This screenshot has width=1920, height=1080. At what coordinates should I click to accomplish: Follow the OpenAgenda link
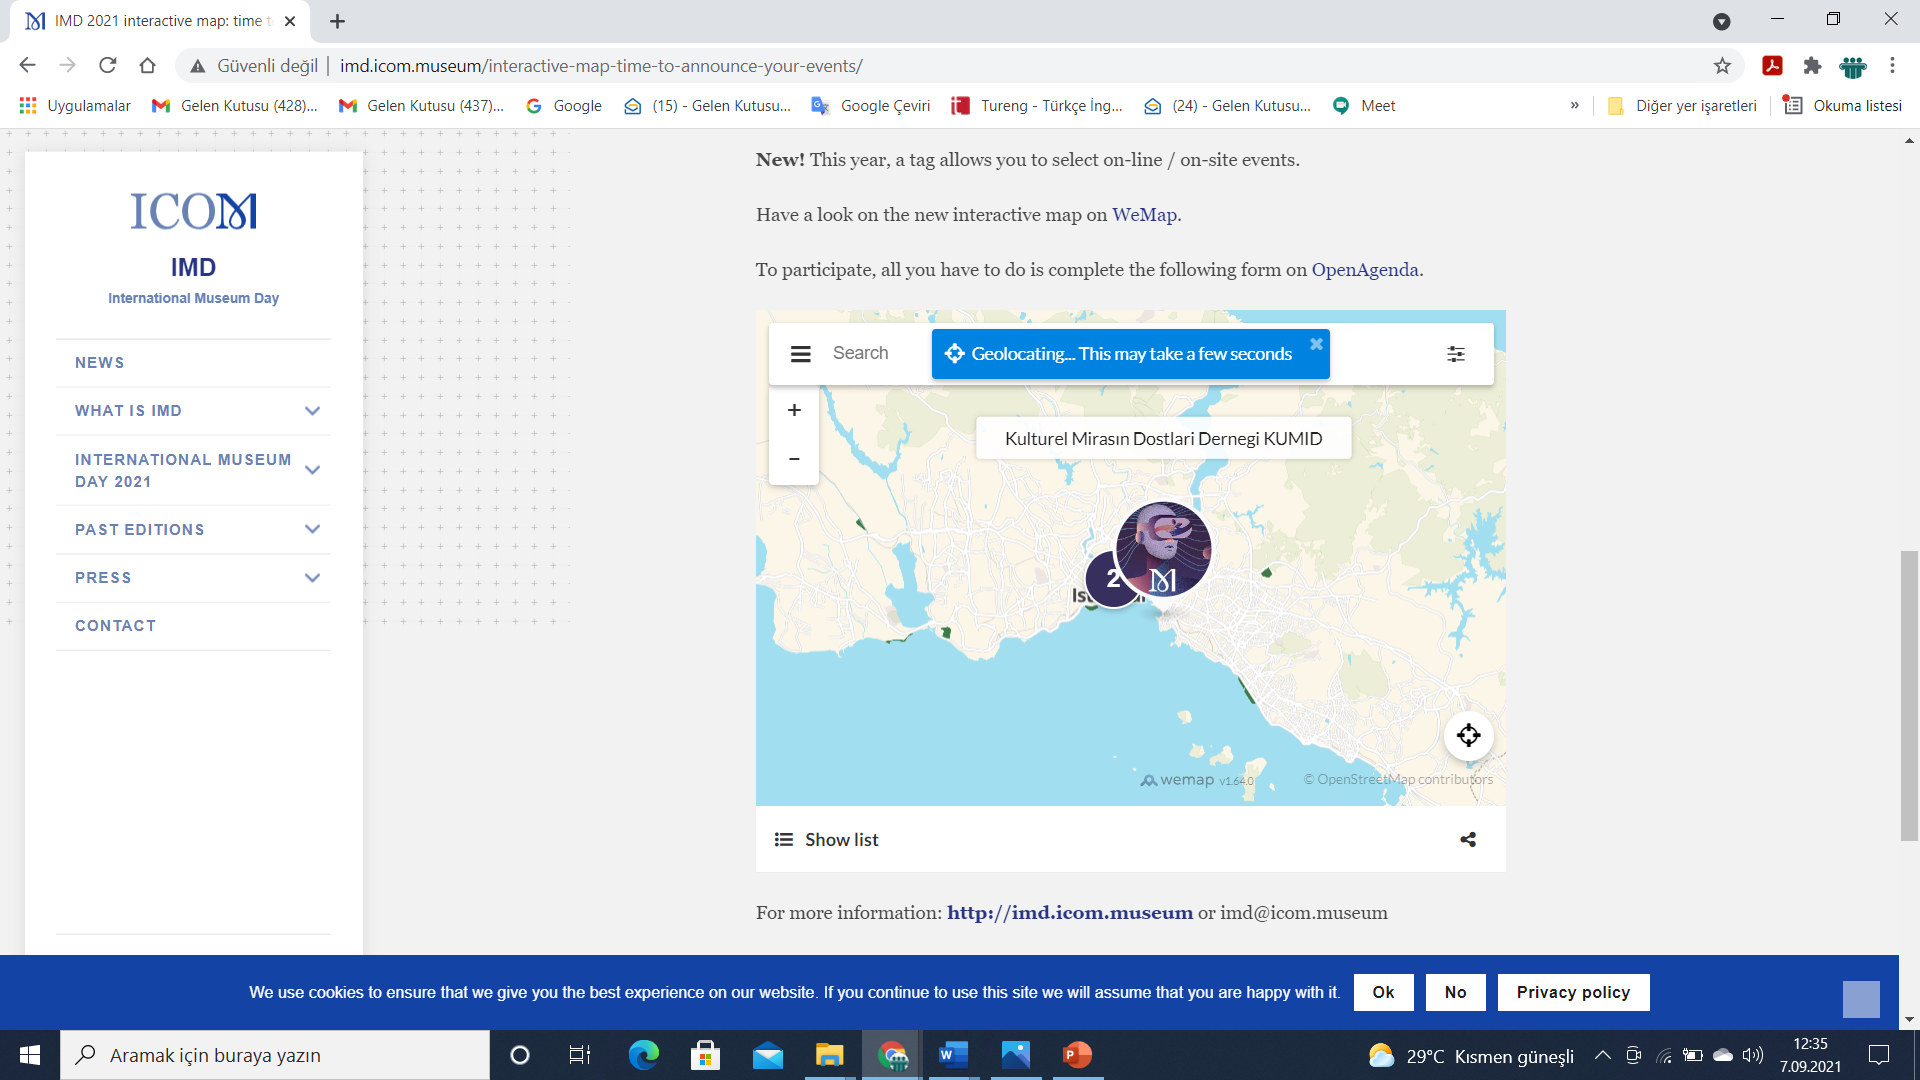point(1364,270)
